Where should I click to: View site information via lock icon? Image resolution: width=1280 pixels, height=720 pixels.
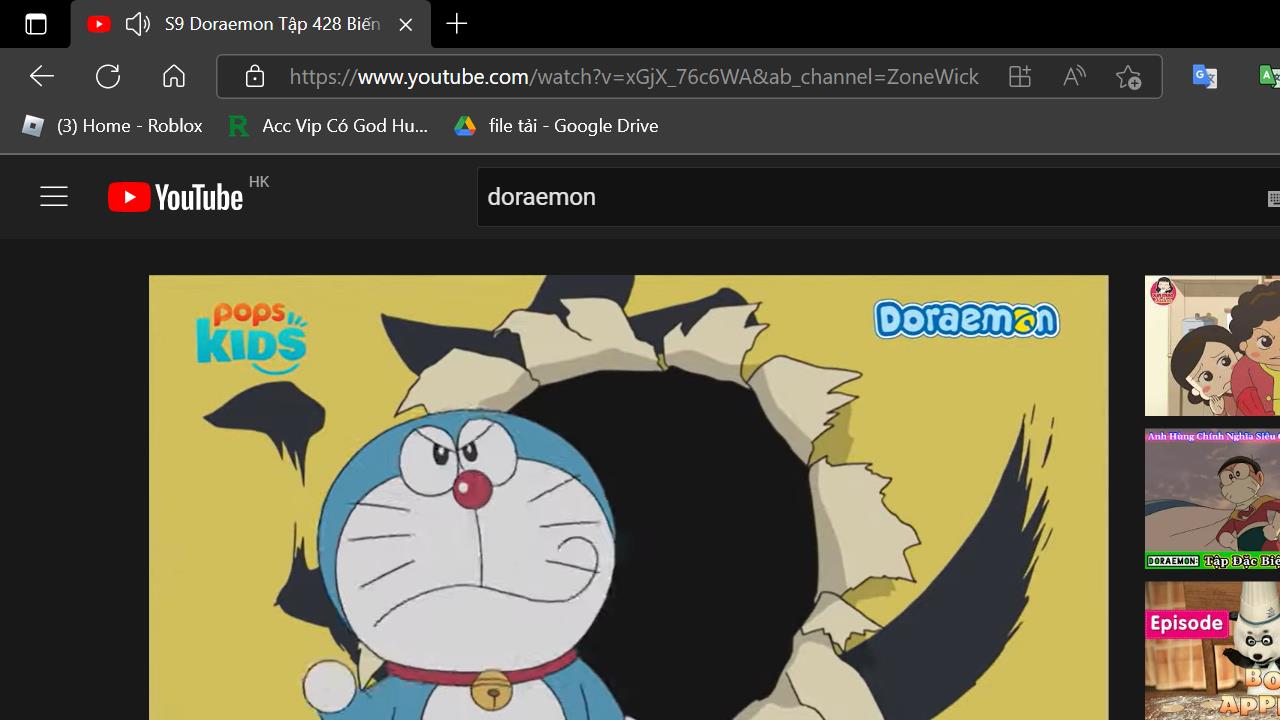tap(255, 76)
